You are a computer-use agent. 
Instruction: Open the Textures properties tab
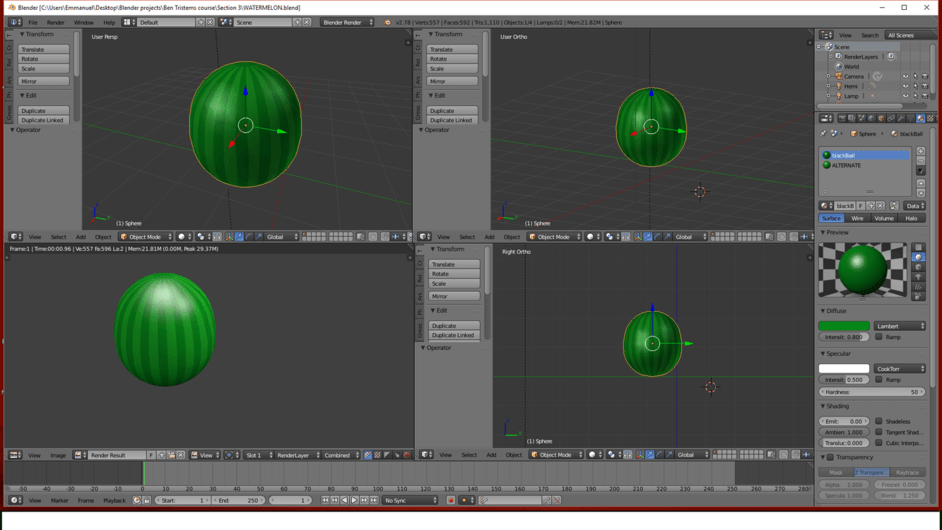tap(930, 118)
